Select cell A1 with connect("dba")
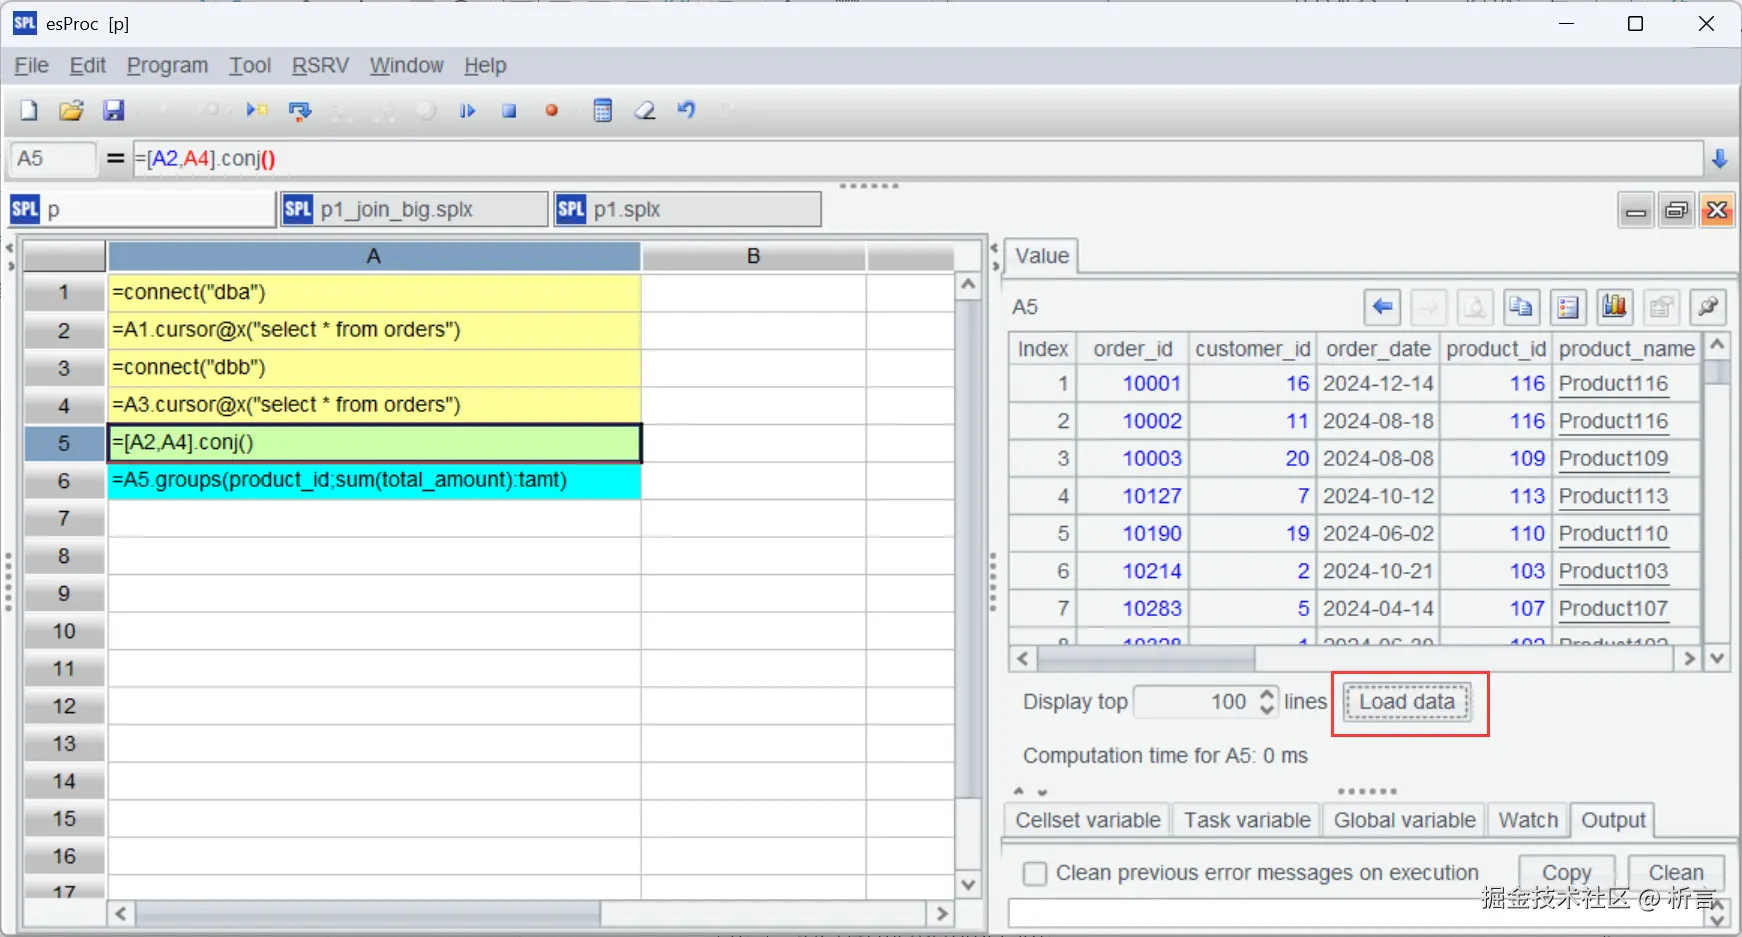1742x937 pixels. point(374,293)
